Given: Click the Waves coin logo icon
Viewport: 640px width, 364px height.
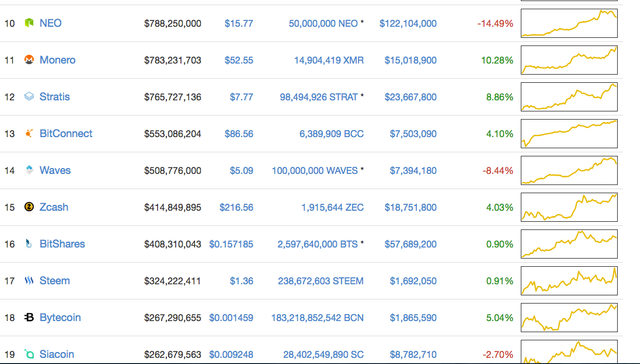Looking at the screenshot, I should click(x=29, y=170).
